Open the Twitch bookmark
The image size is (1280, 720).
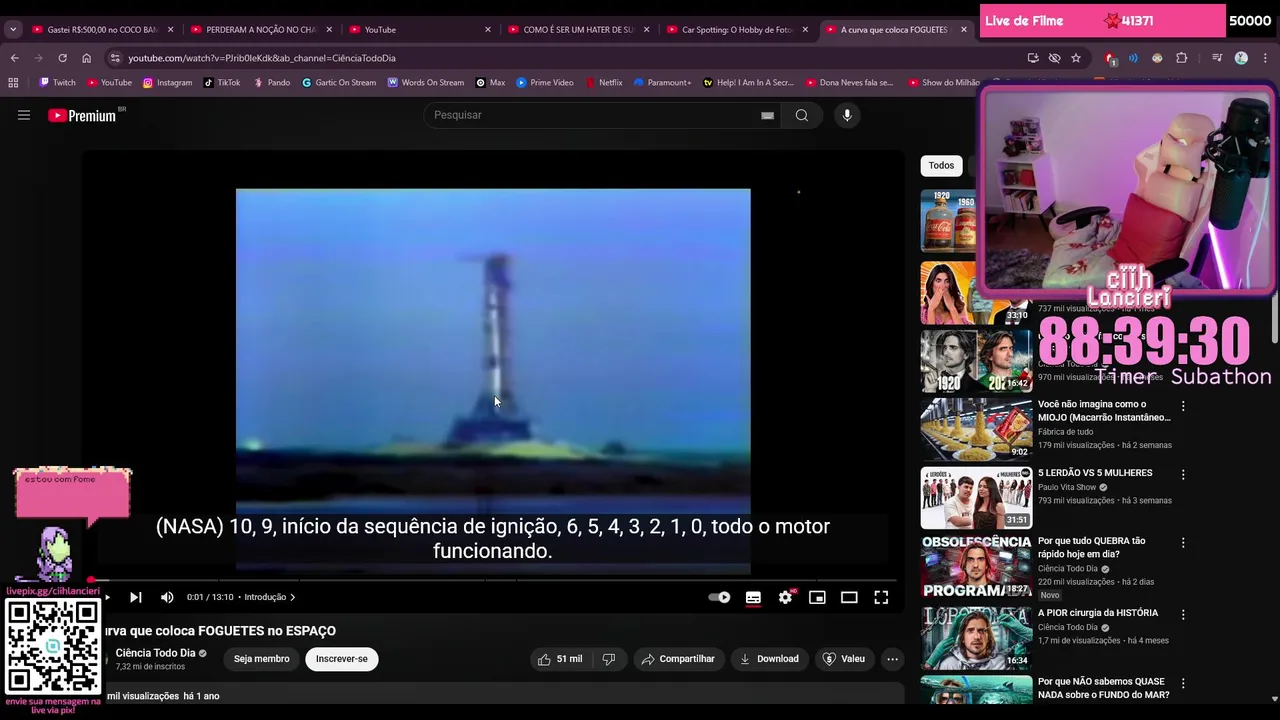57,82
